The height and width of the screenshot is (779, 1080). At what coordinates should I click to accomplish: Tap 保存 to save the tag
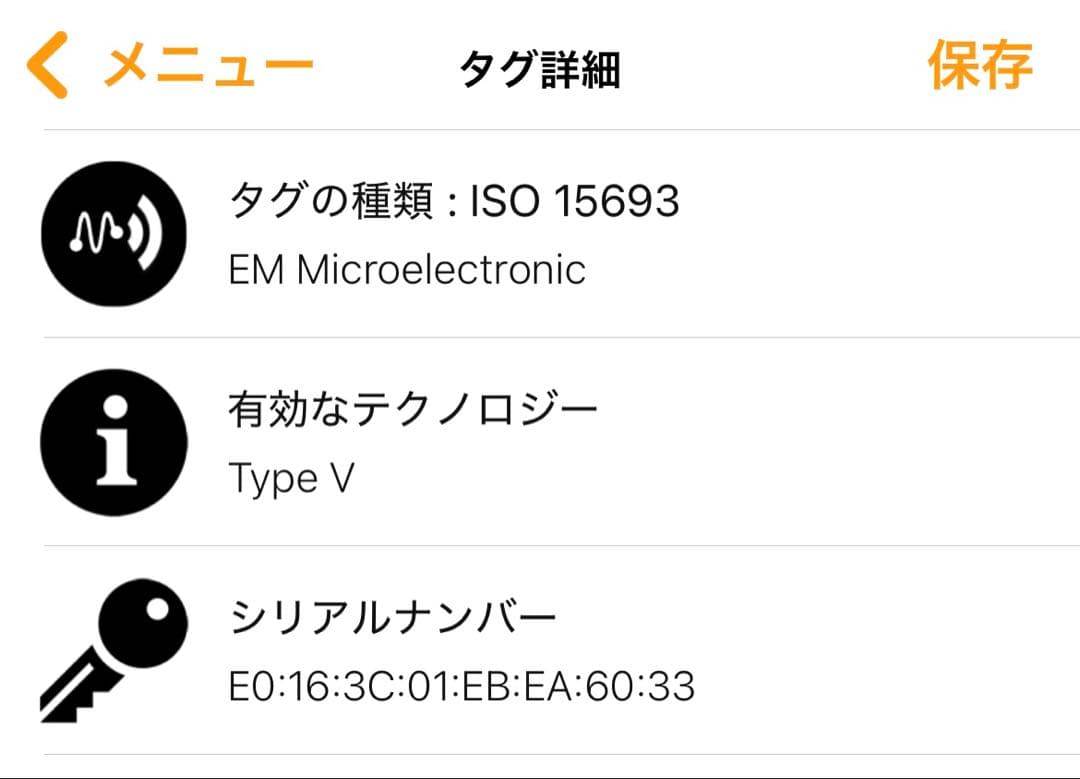point(983,67)
